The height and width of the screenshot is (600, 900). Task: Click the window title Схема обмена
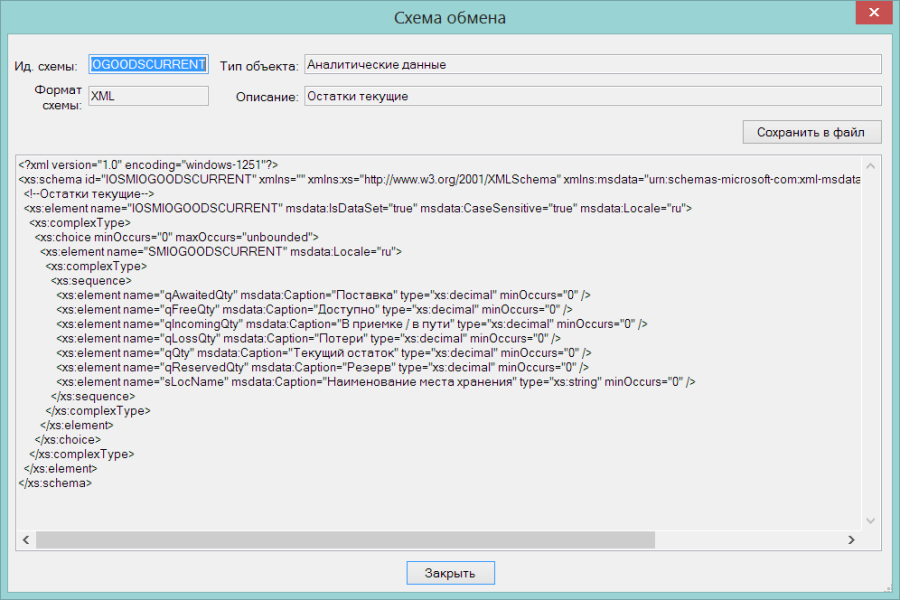(450, 18)
